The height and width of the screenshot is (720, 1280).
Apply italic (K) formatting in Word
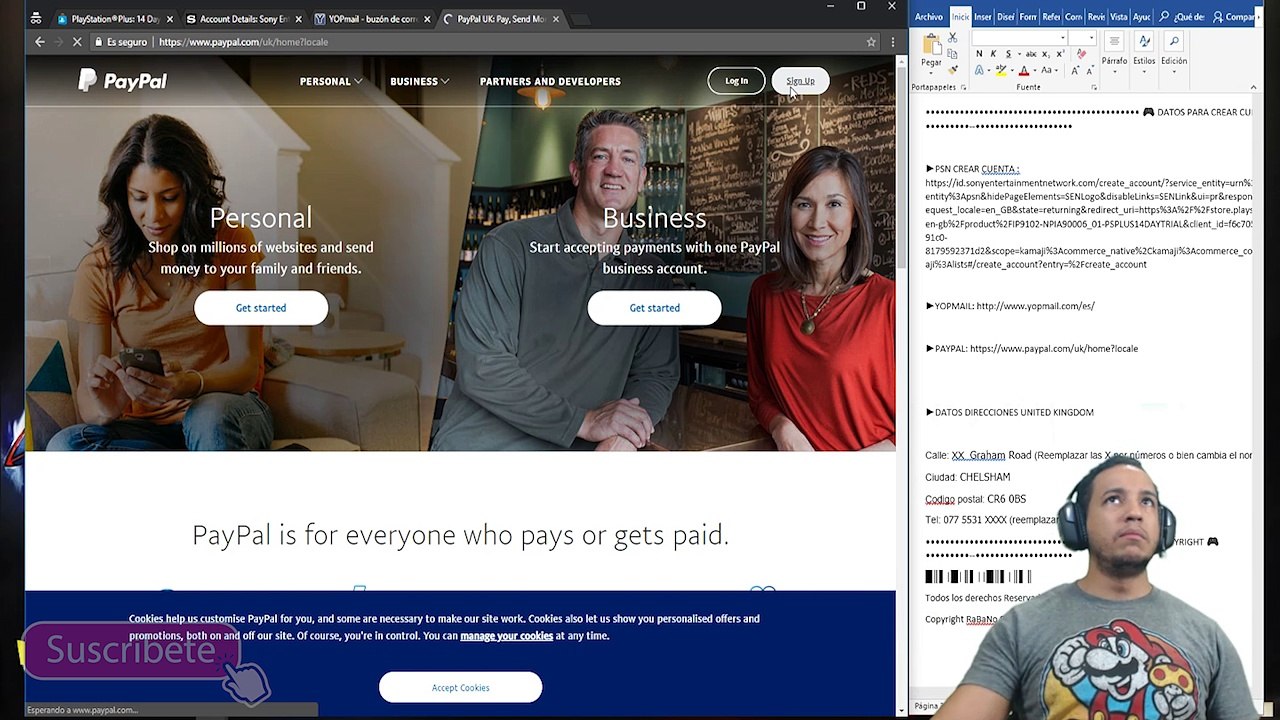[x=993, y=54]
